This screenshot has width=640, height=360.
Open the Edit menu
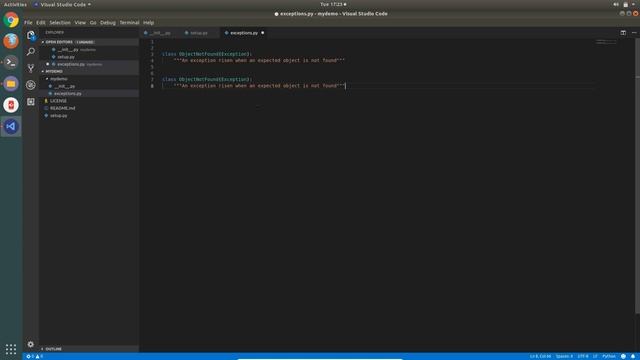pos(40,22)
